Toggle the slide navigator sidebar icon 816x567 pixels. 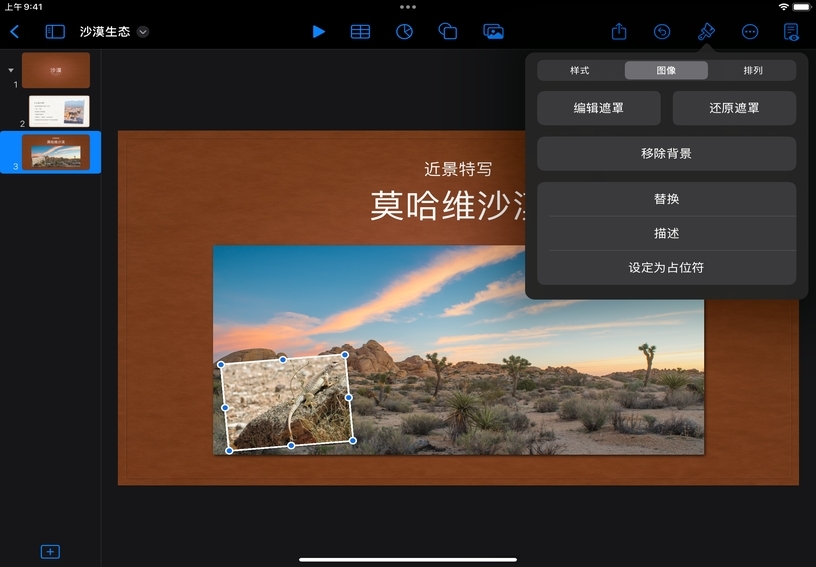point(55,31)
